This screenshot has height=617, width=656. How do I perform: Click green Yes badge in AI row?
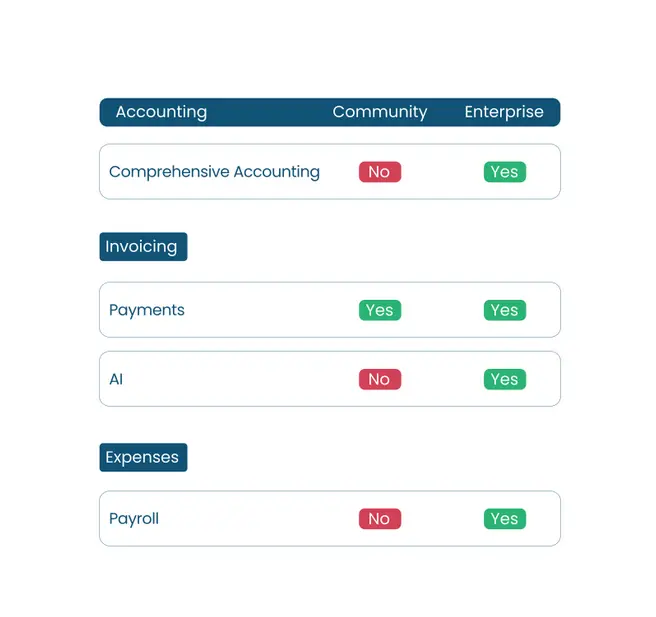[x=505, y=379]
